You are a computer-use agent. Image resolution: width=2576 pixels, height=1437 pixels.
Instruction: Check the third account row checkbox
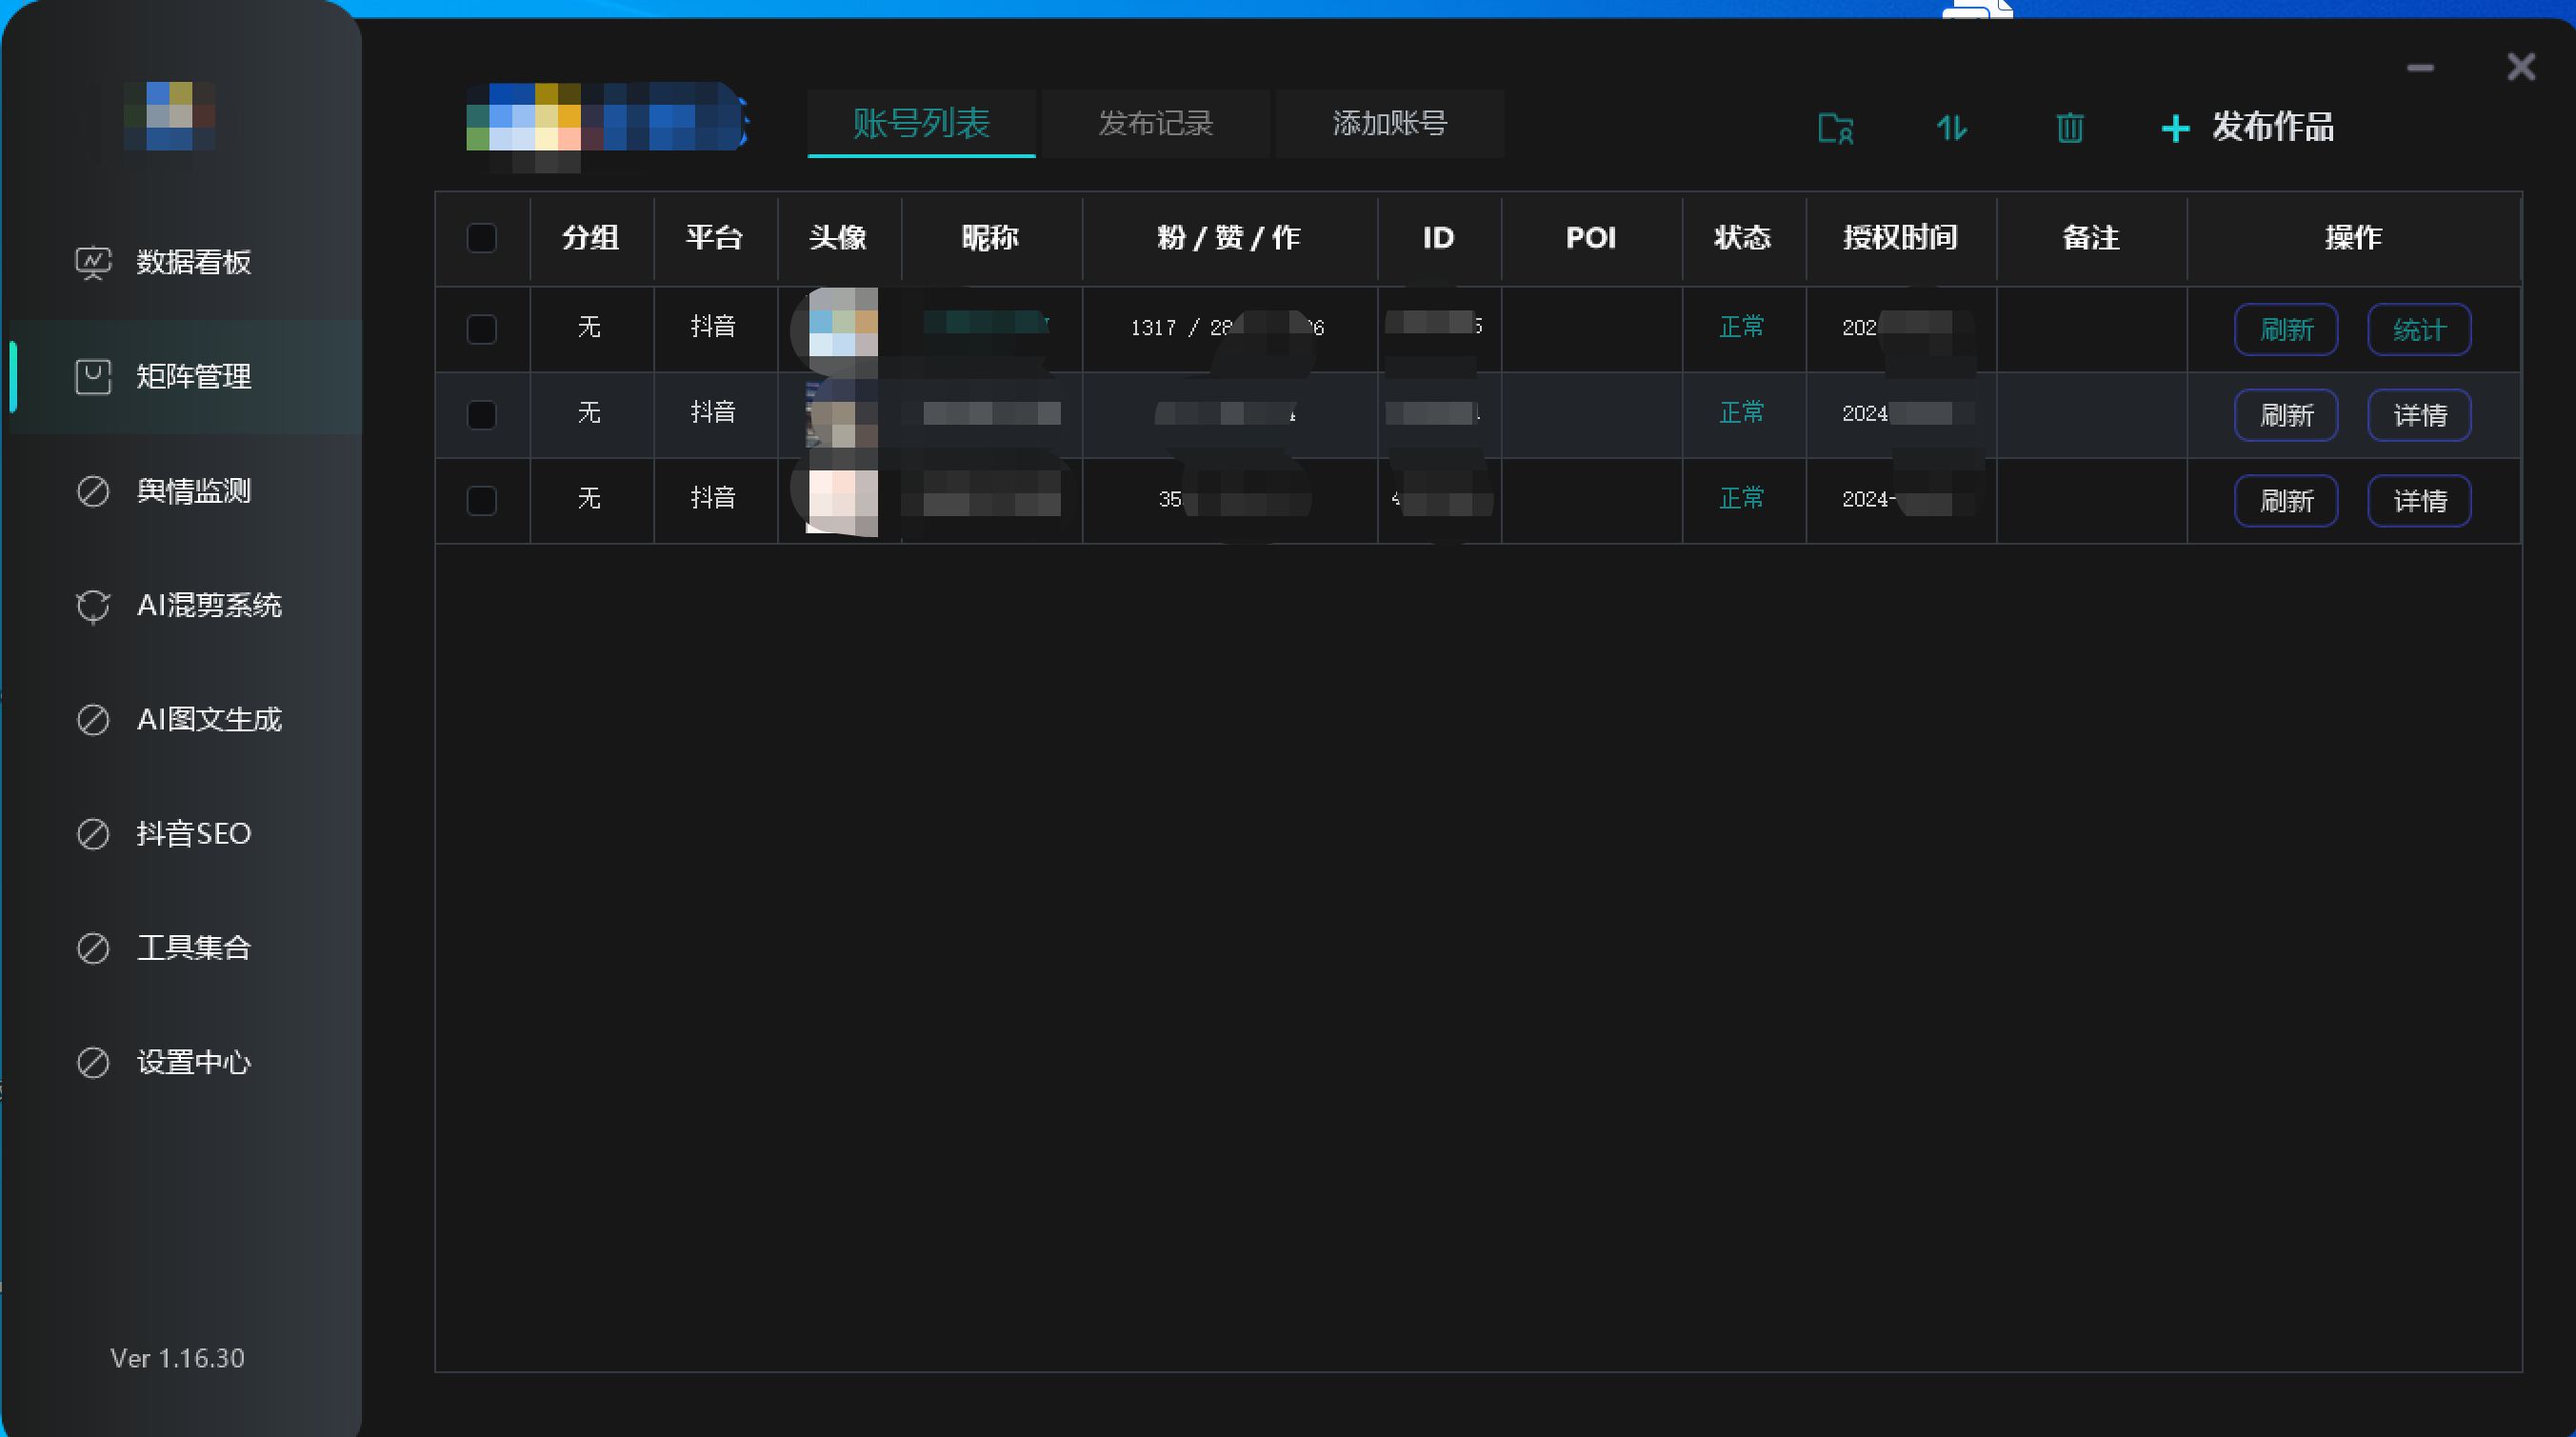point(482,500)
